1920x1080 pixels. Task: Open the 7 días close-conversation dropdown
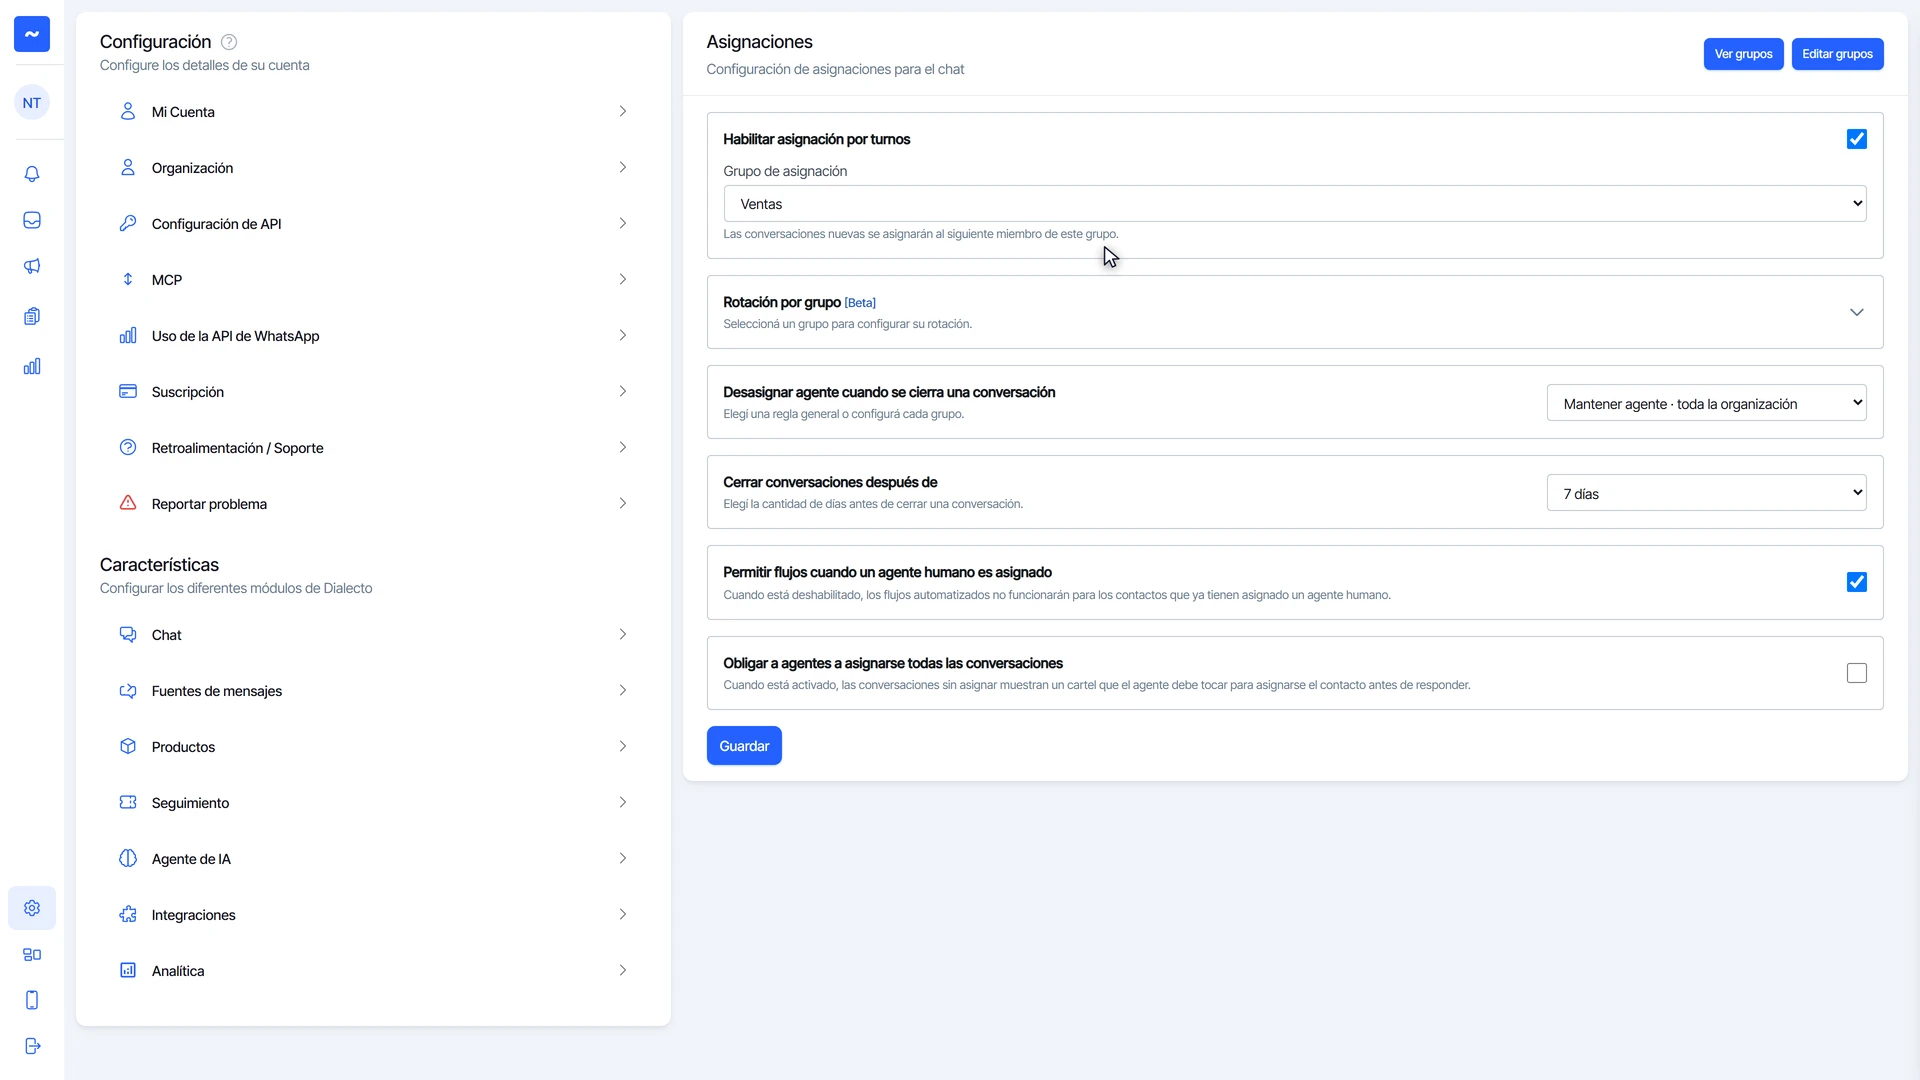[1706, 493]
